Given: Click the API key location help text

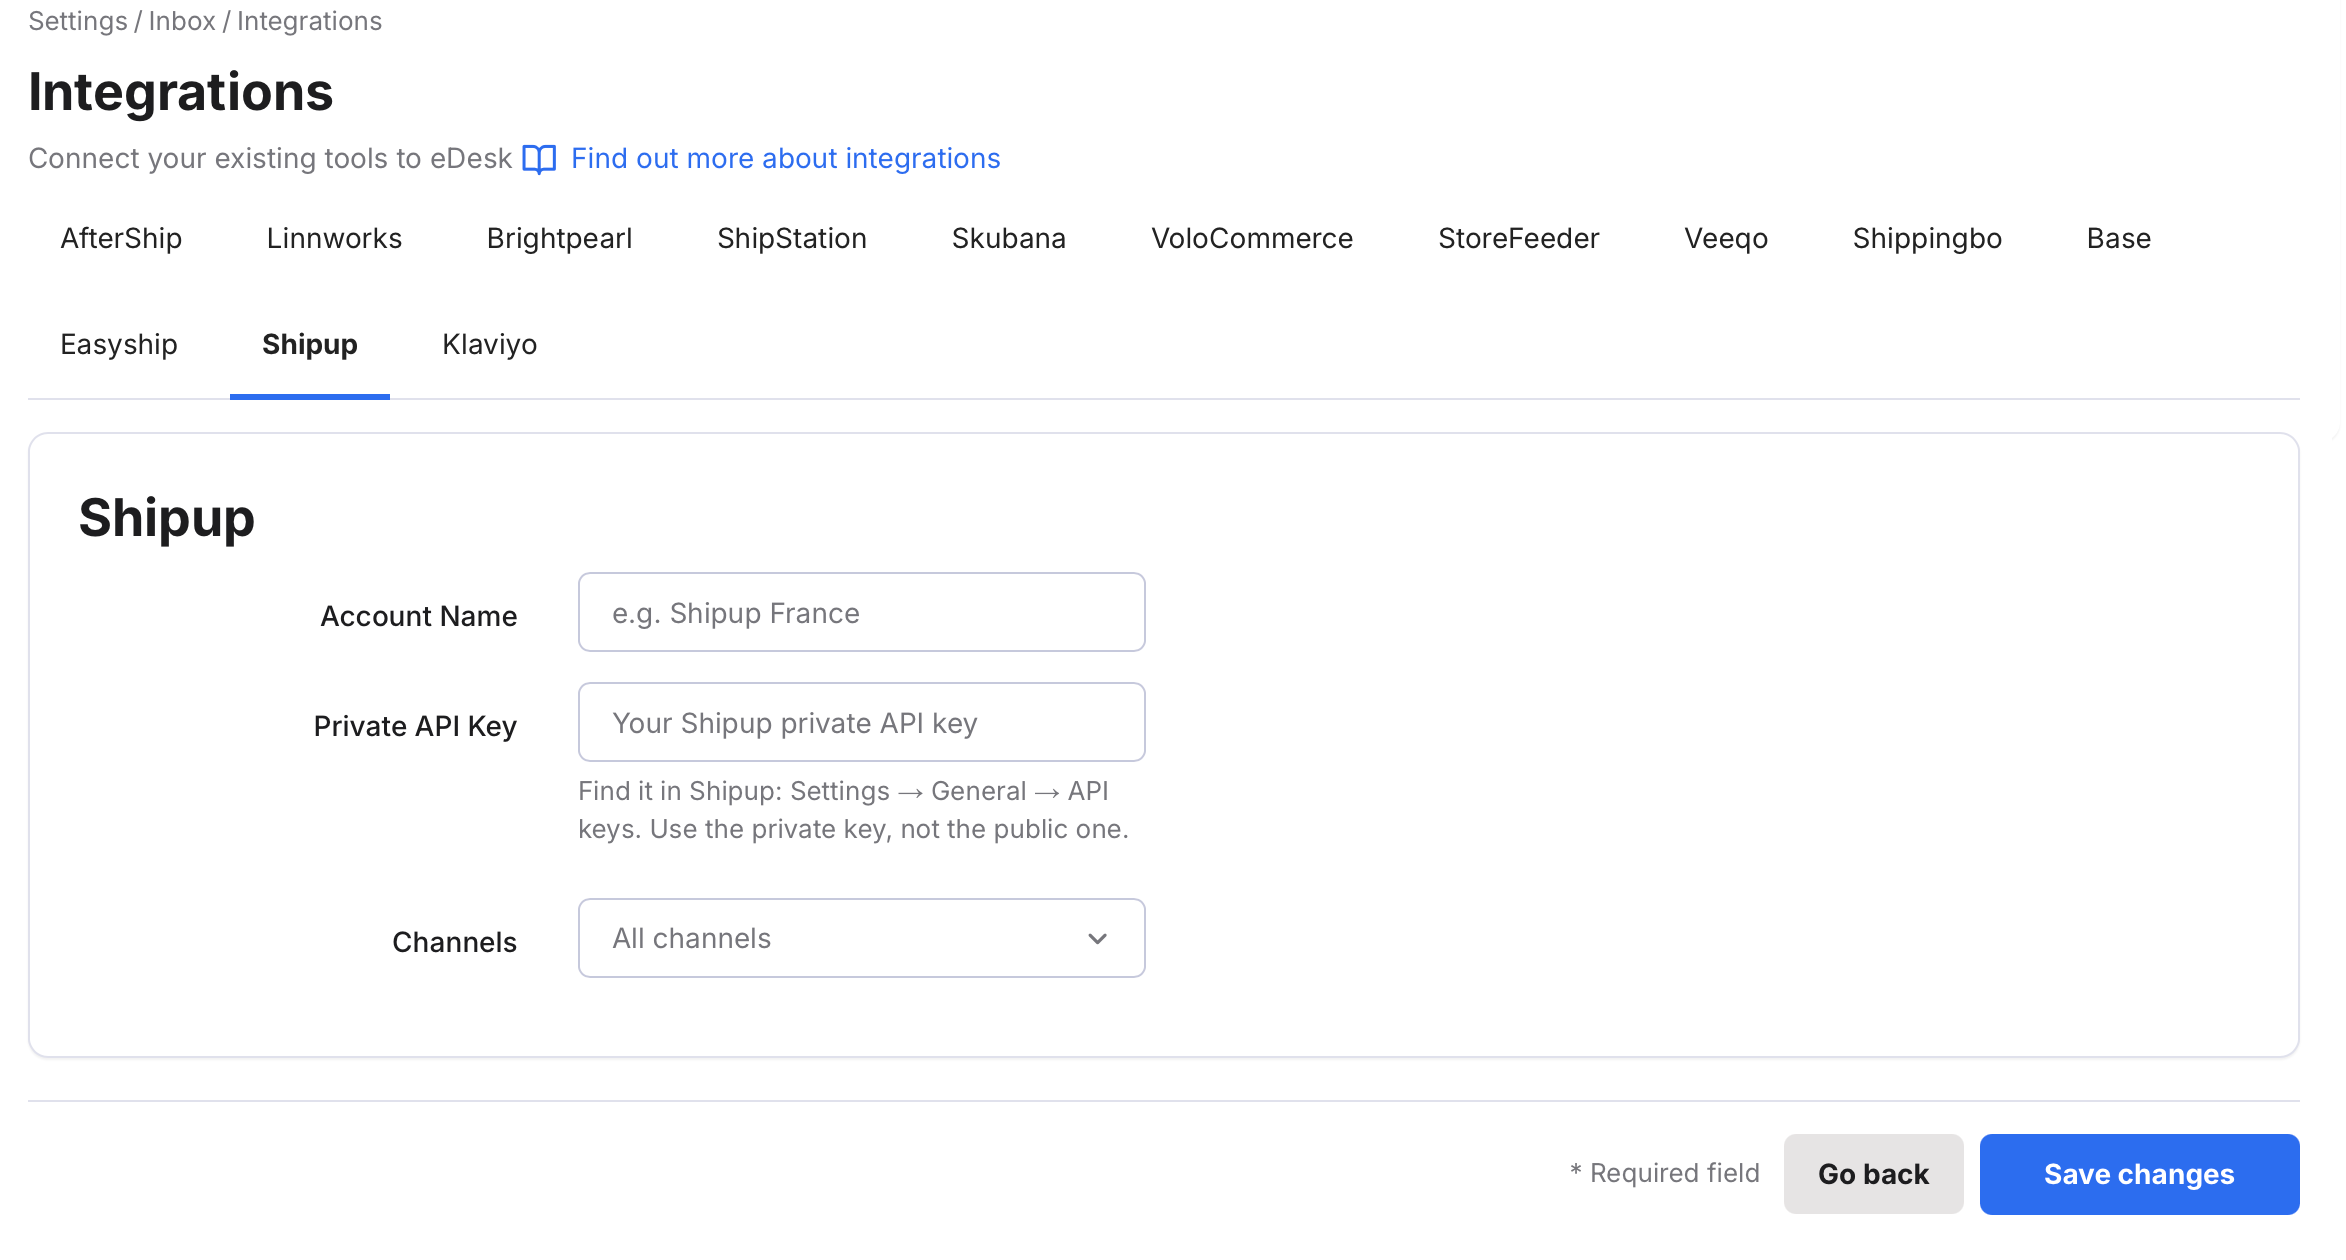Looking at the screenshot, I should click(853, 810).
